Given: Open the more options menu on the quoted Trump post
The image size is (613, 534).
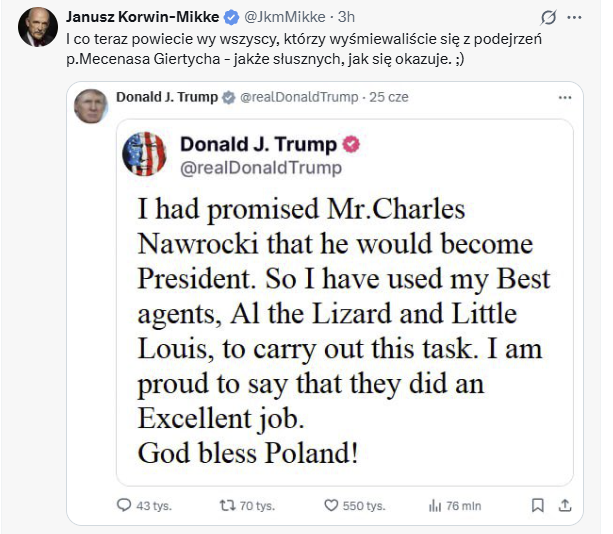Looking at the screenshot, I should pyautogui.click(x=565, y=97).
